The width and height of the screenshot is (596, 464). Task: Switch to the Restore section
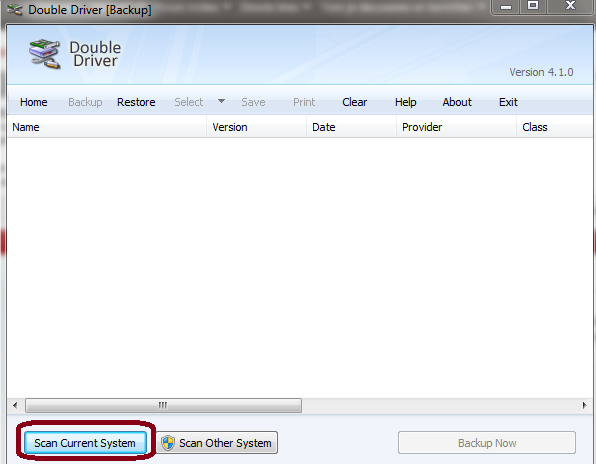tap(136, 102)
